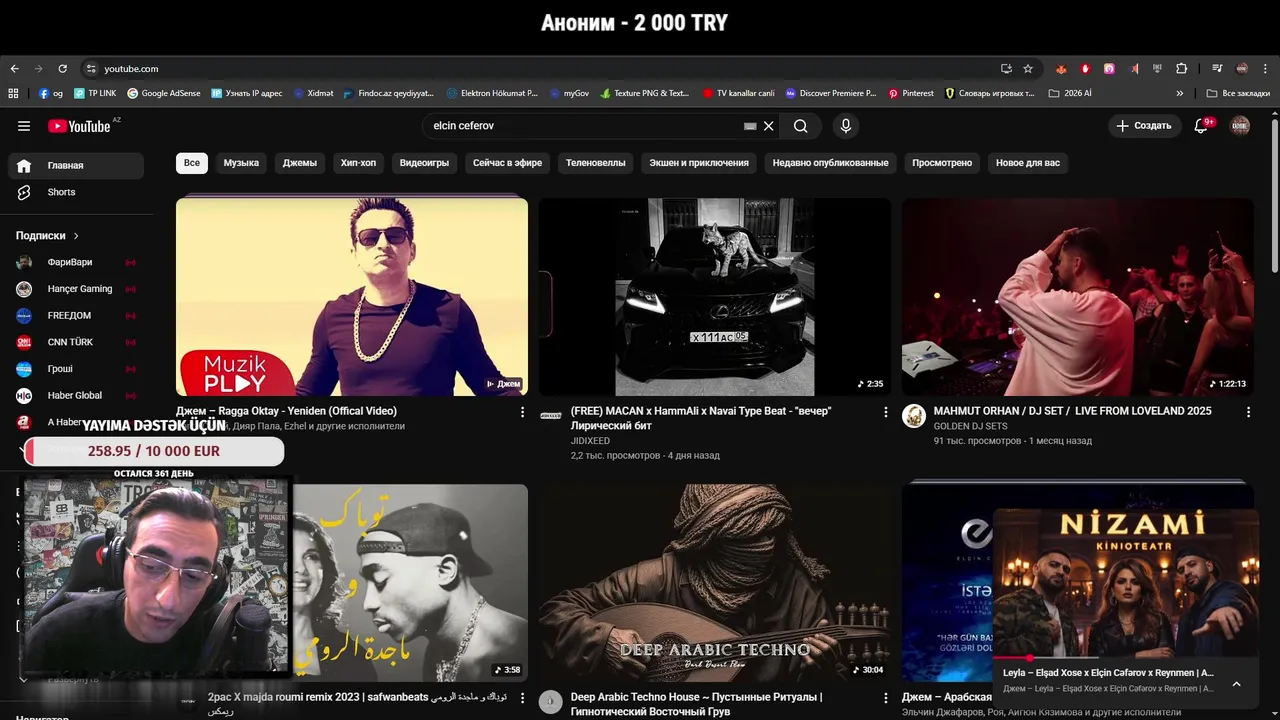The height and width of the screenshot is (720, 1280).
Task: Open JIDIXEED channel avatar
Action: tap(551, 416)
